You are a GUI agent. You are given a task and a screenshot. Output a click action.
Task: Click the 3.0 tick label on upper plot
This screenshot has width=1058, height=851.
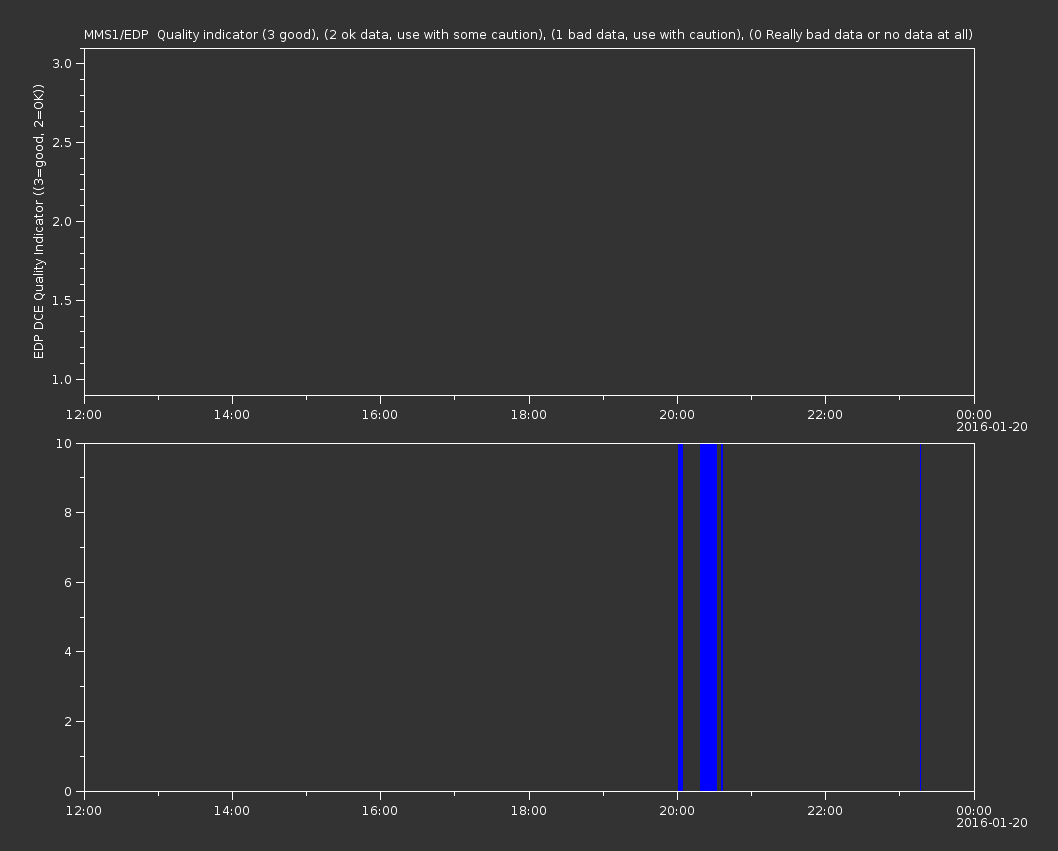tap(61, 64)
